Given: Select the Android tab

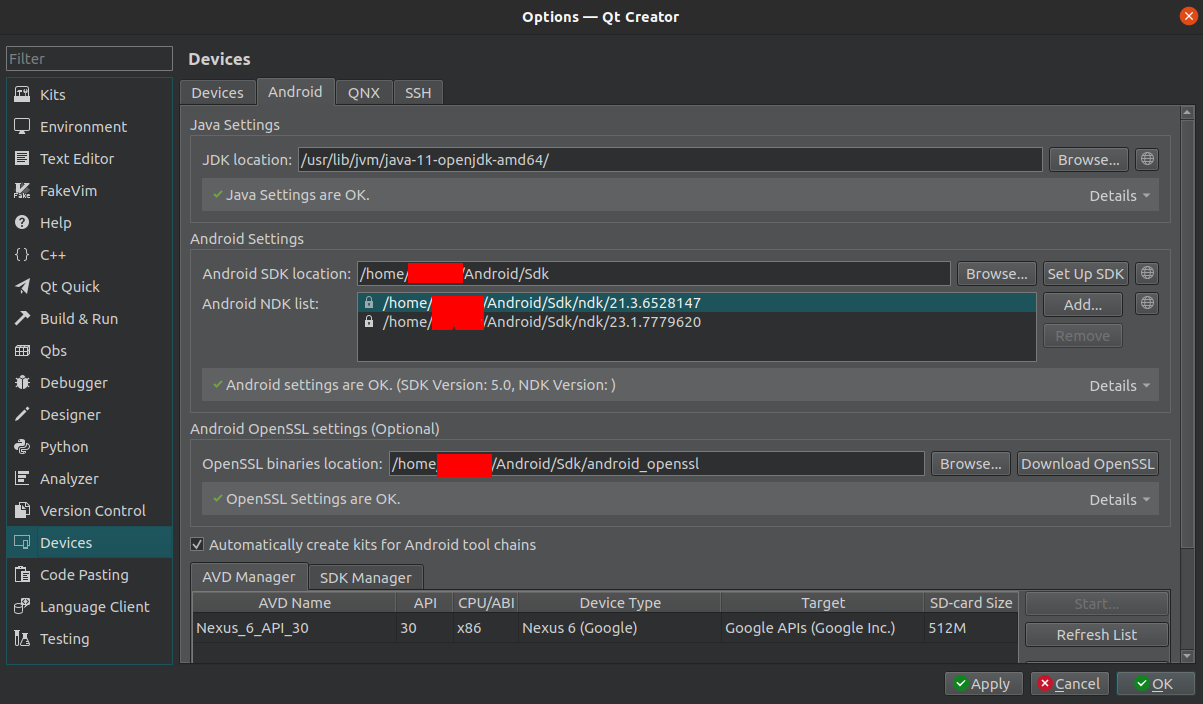Looking at the screenshot, I should coord(295,91).
